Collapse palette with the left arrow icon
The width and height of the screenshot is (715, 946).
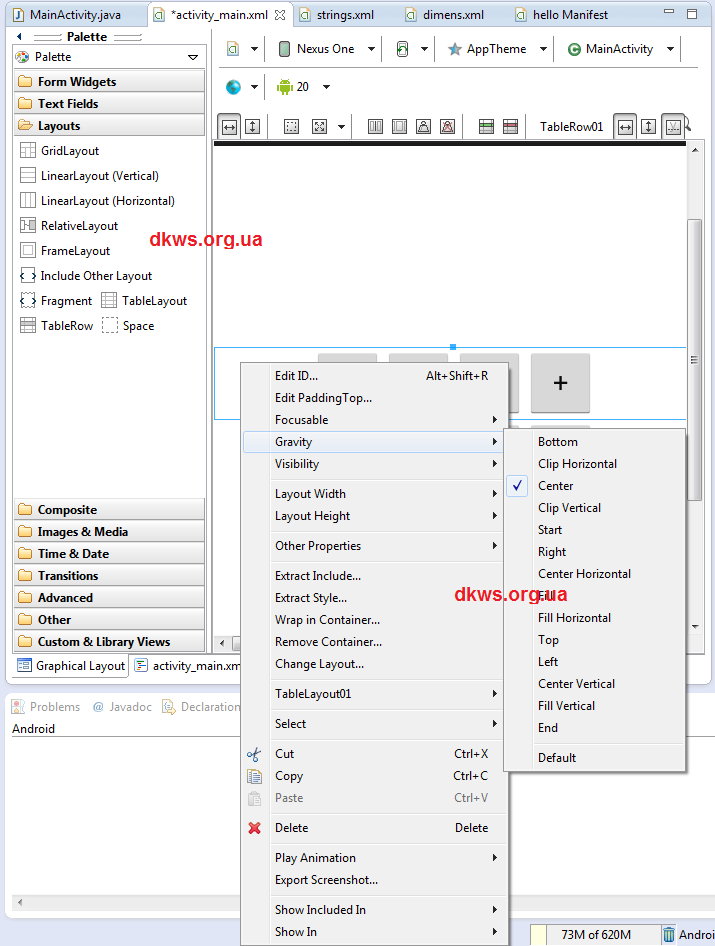point(19,36)
